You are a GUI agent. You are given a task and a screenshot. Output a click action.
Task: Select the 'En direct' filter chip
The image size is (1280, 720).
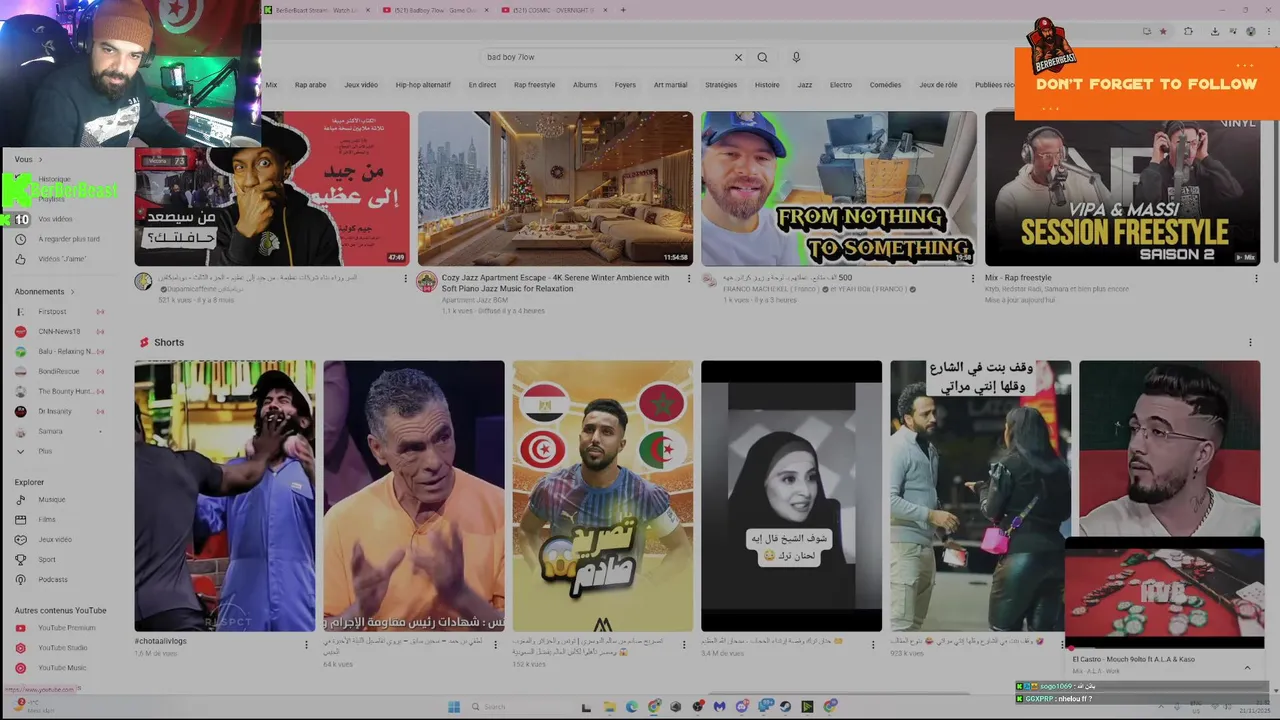tap(482, 85)
